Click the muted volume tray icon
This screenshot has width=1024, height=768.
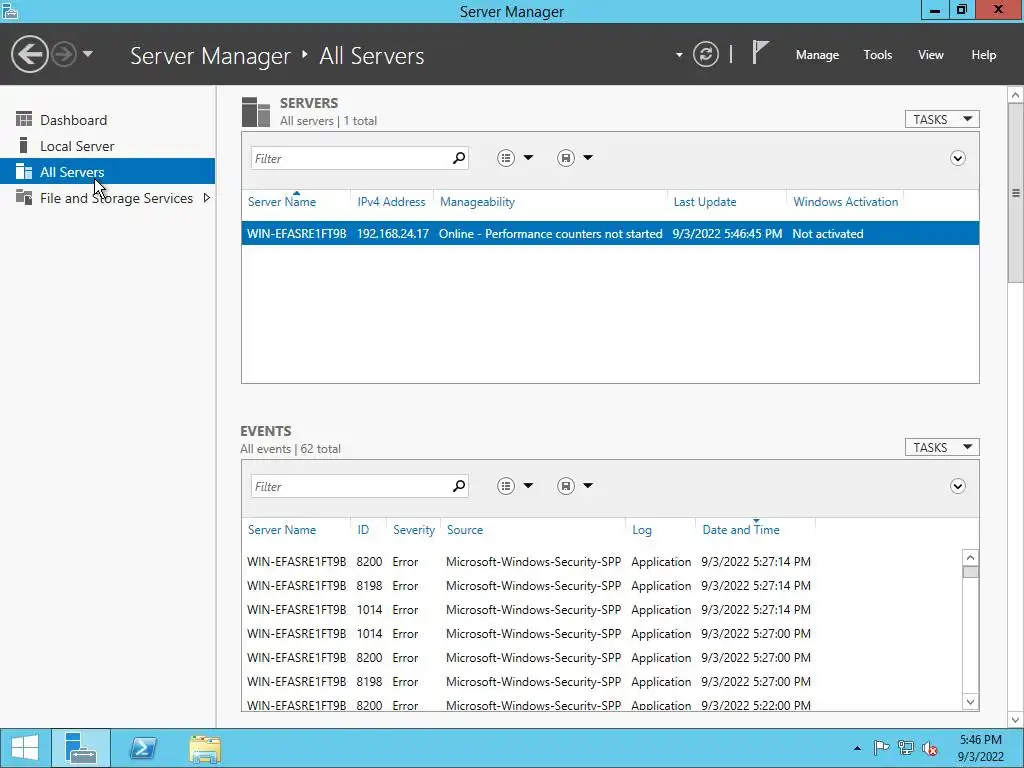[929, 748]
